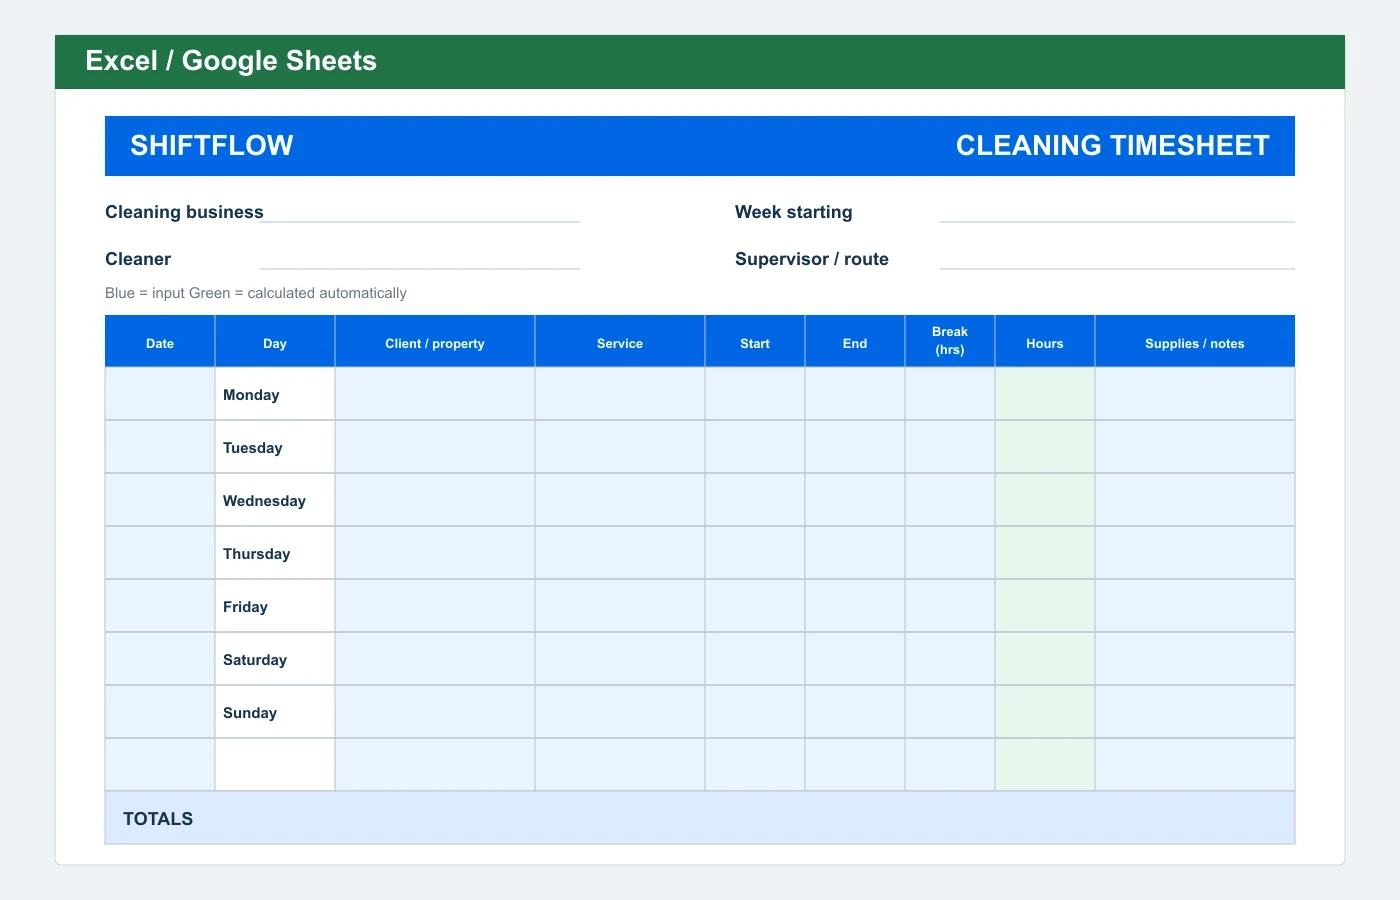1400x900 pixels.
Task: Click the Tuesday day label
Action: point(253,448)
